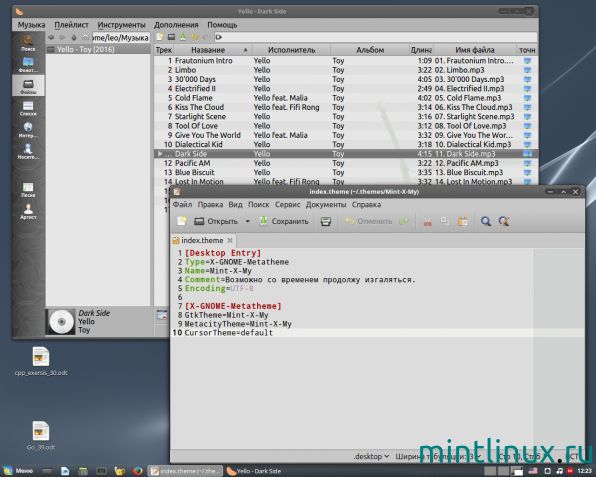Open the Инструменты menu
The width and height of the screenshot is (596, 477).
(x=121, y=25)
